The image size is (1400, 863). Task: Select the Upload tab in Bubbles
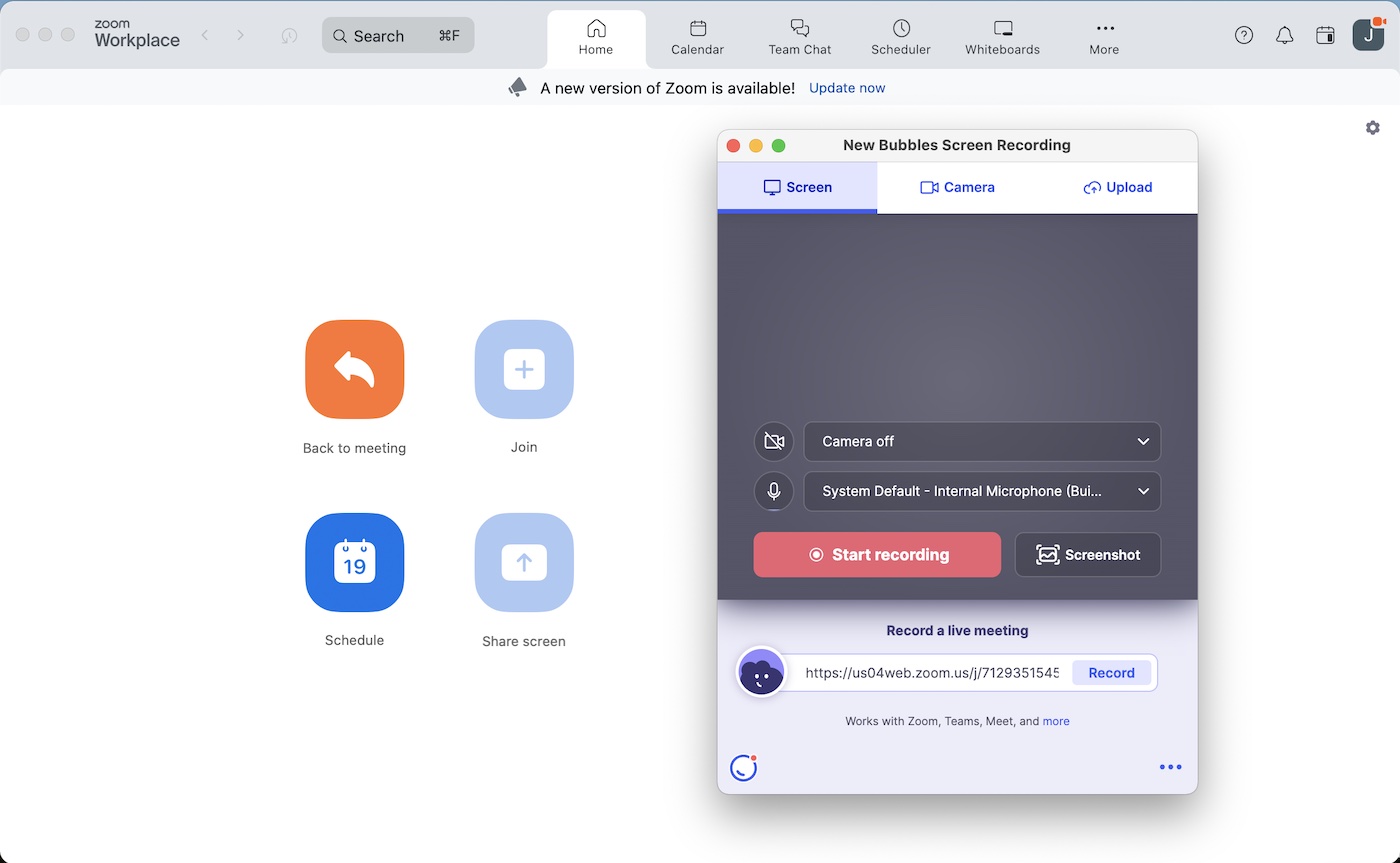point(1117,187)
